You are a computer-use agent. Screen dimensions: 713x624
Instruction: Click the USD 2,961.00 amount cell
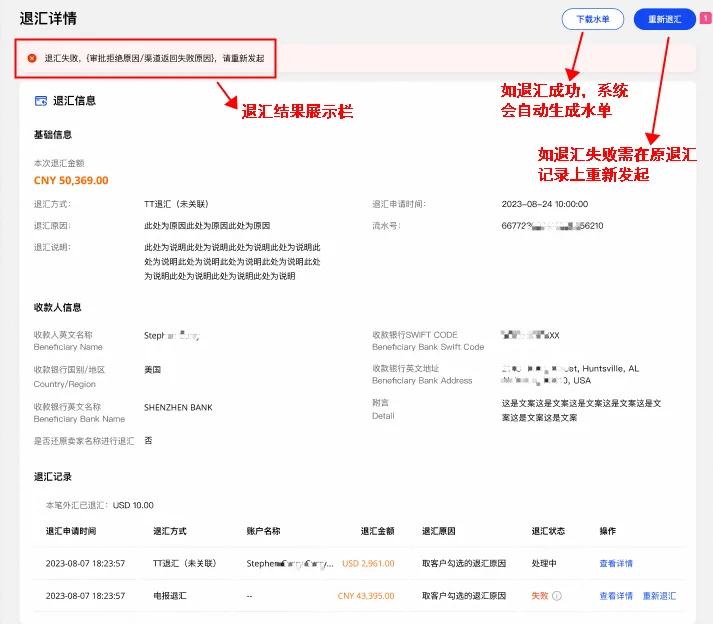pyautogui.click(x=368, y=564)
